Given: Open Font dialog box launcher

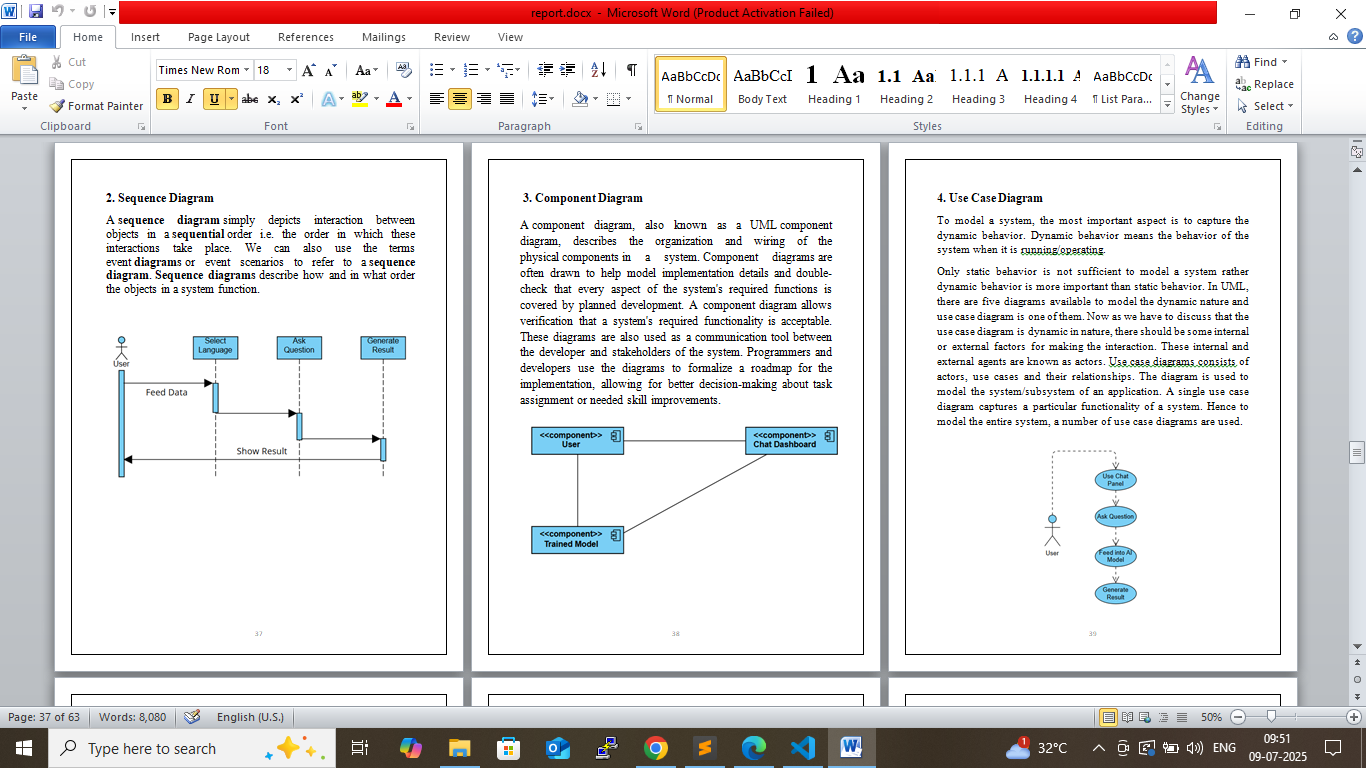Looking at the screenshot, I should coord(411,127).
